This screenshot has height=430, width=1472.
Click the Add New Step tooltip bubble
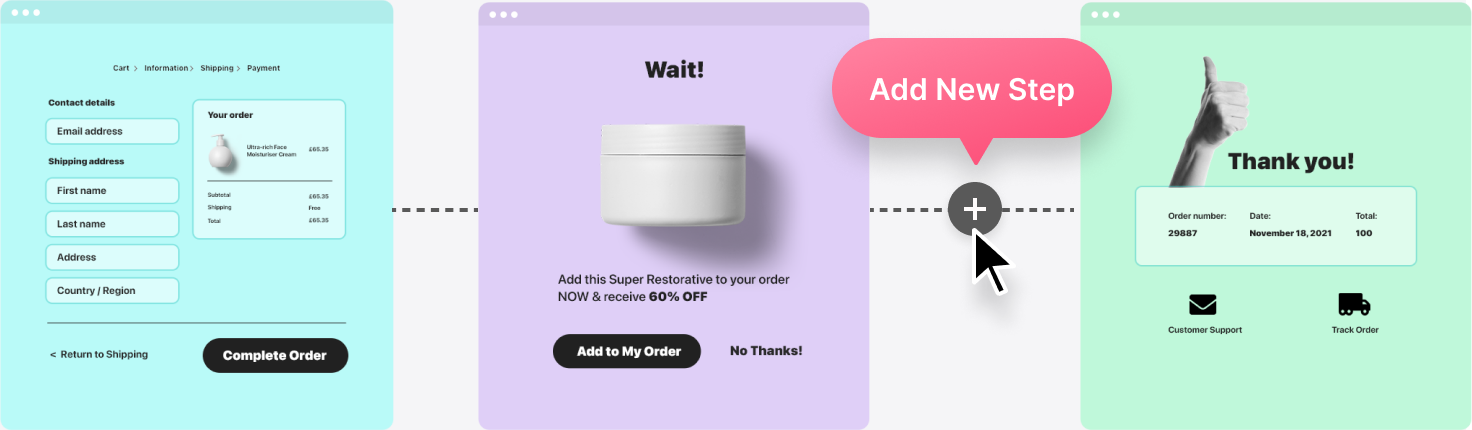pyautogui.click(x=971, y=90)
